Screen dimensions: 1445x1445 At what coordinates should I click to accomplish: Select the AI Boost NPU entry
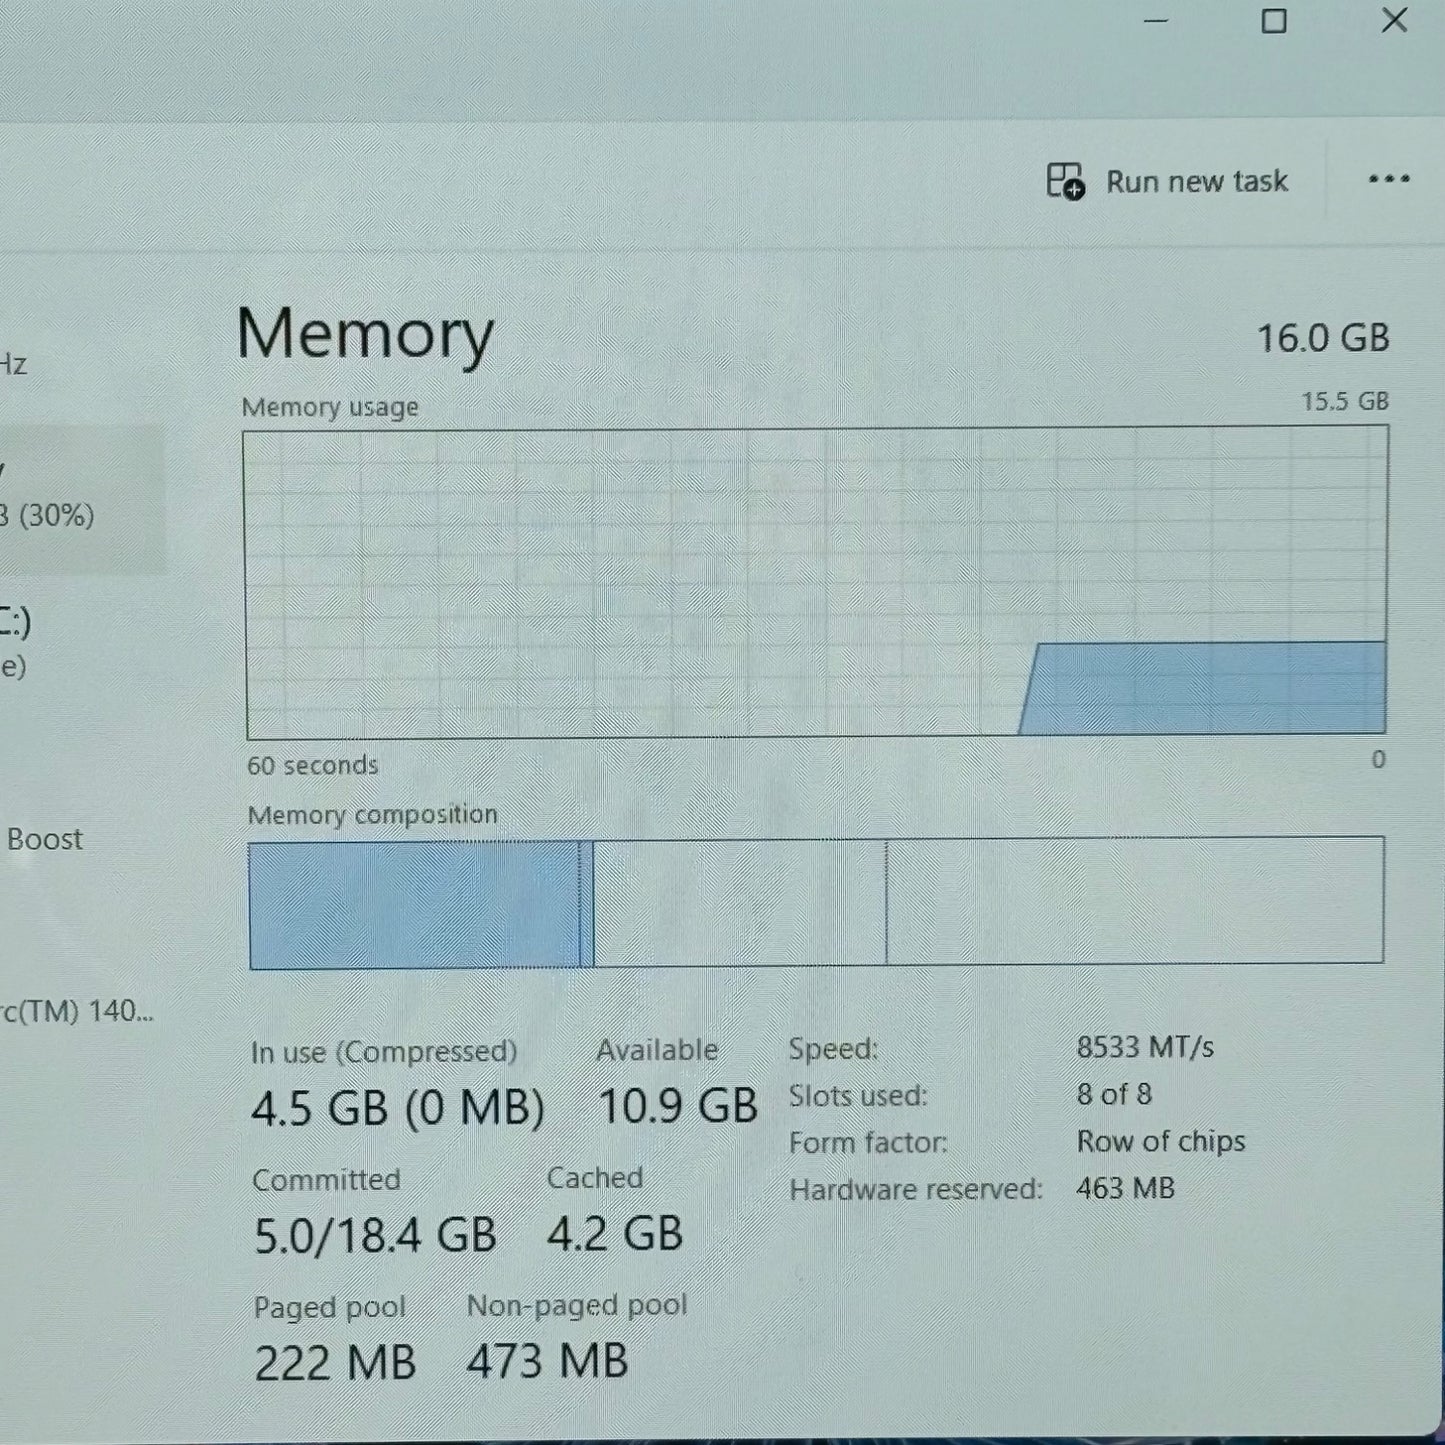click(x=44, y=839)
